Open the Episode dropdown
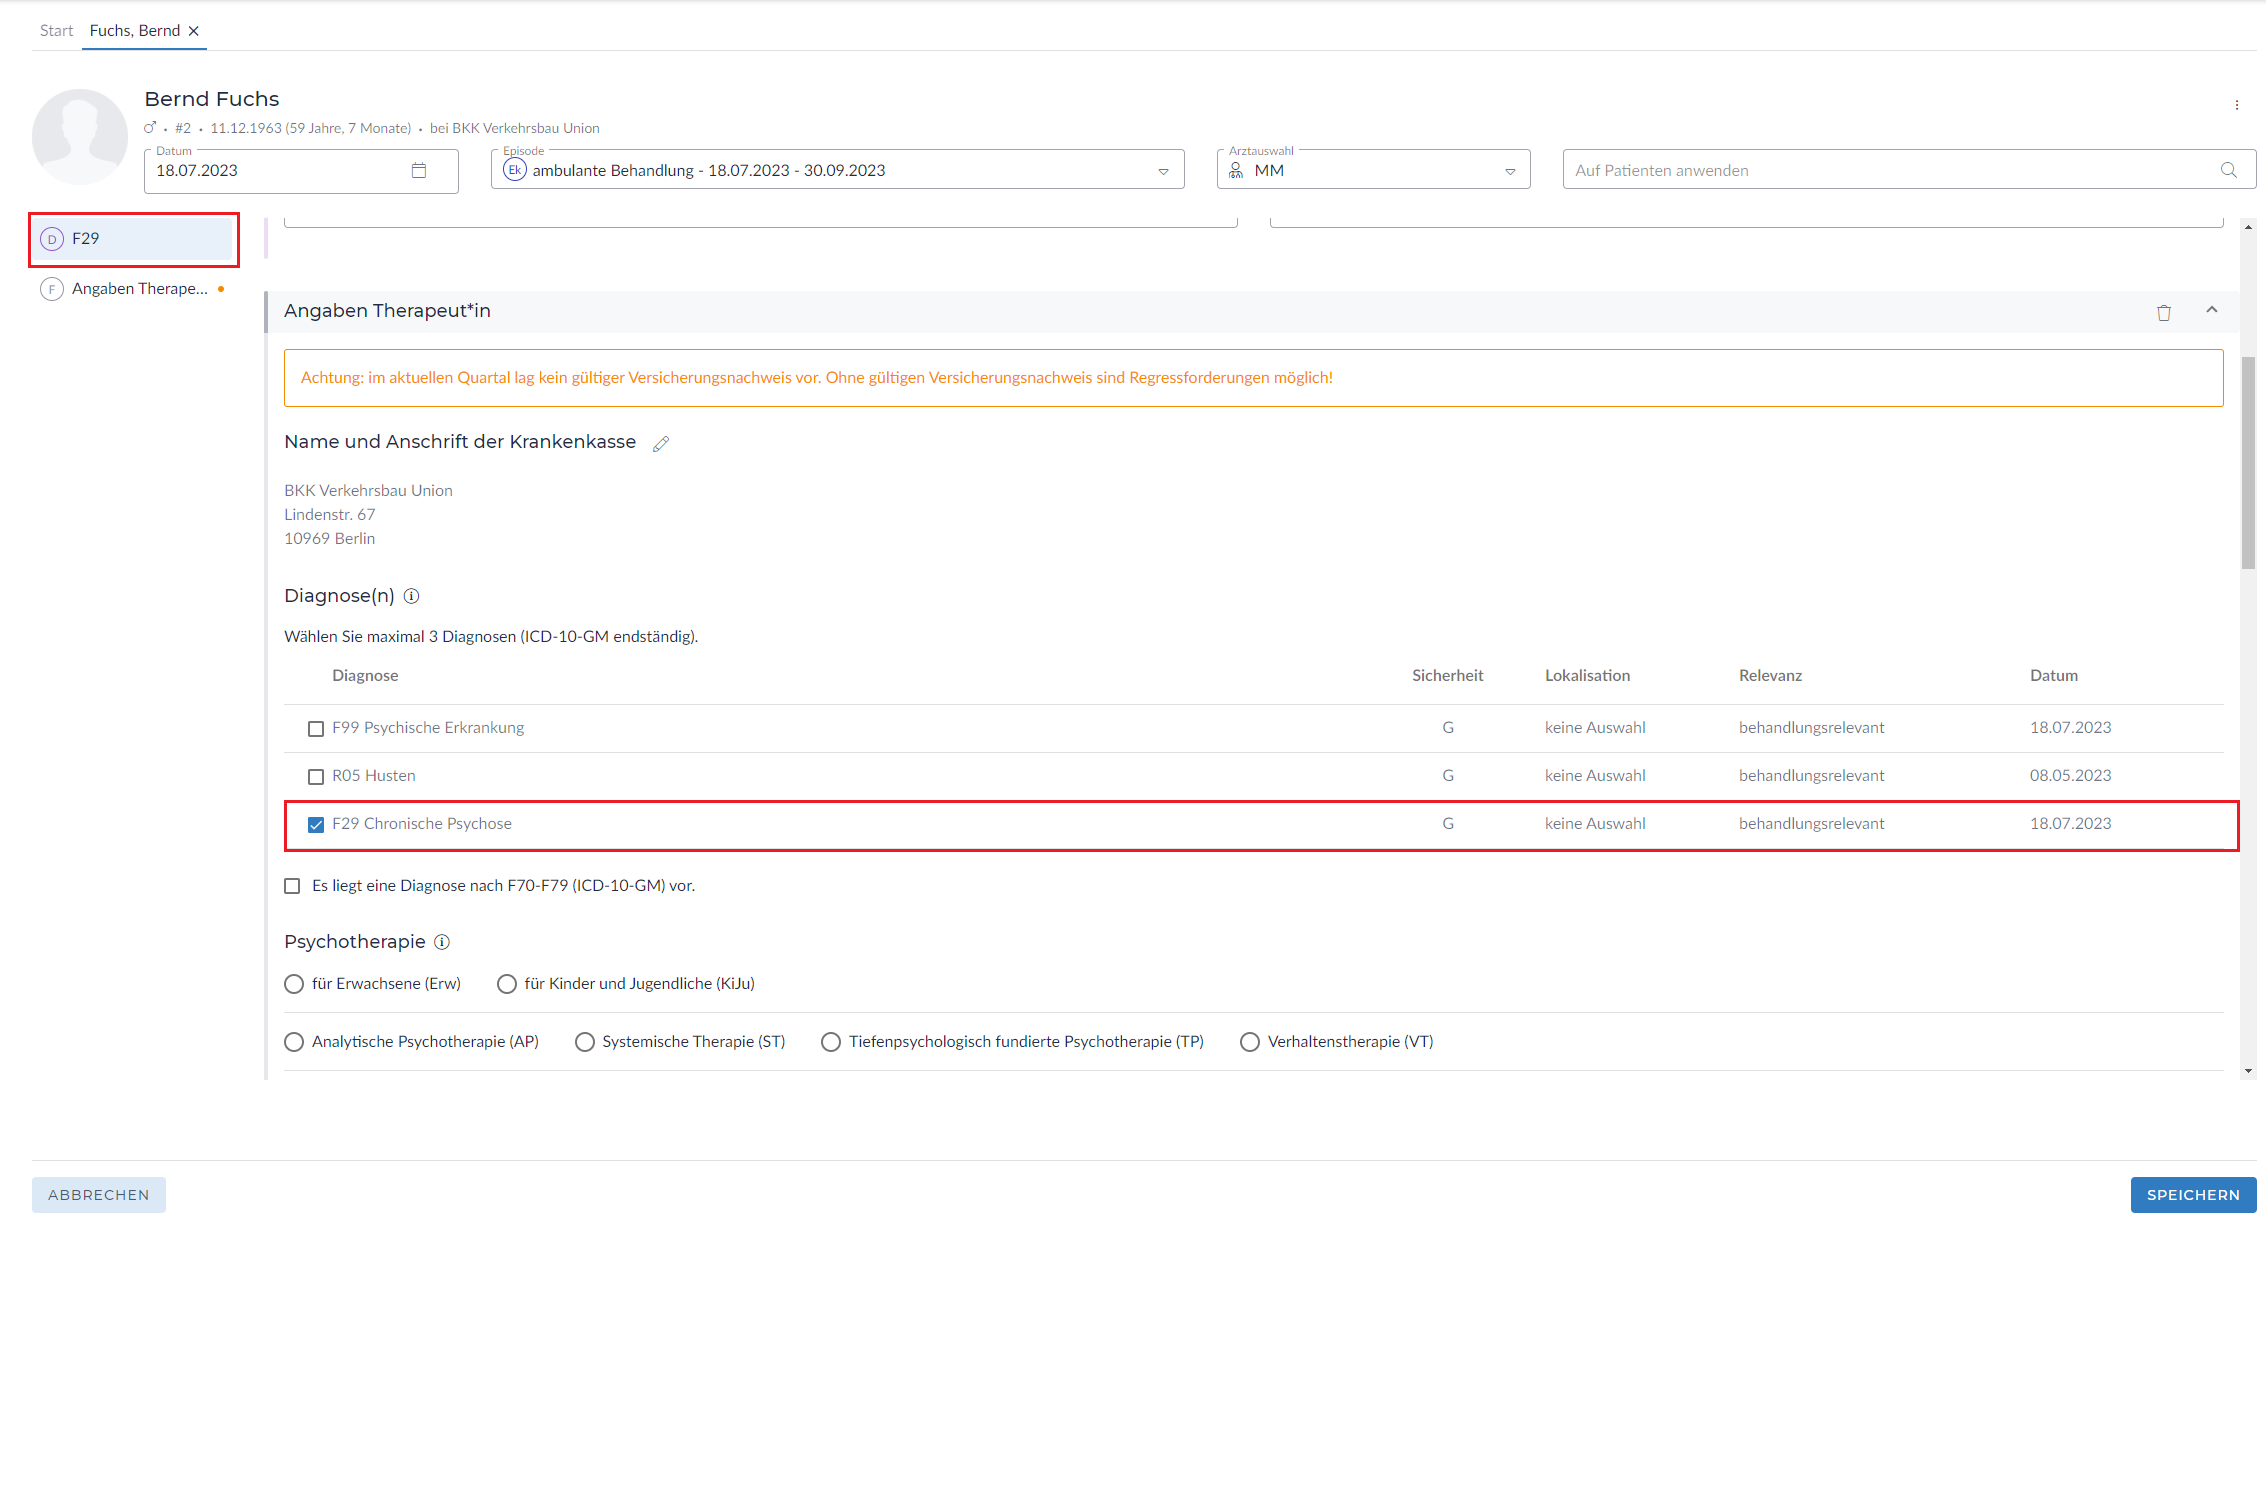Viewport: 2266px width, 1493px height. pos(1163,171)
